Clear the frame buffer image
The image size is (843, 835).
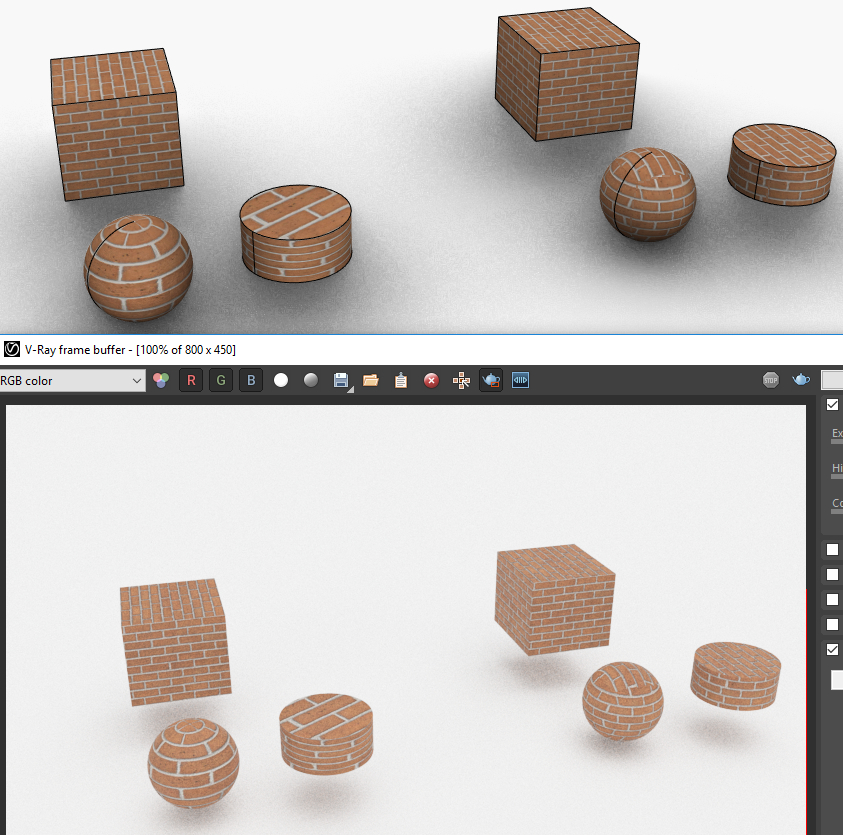pyautogui.click(x=431, y=380)
